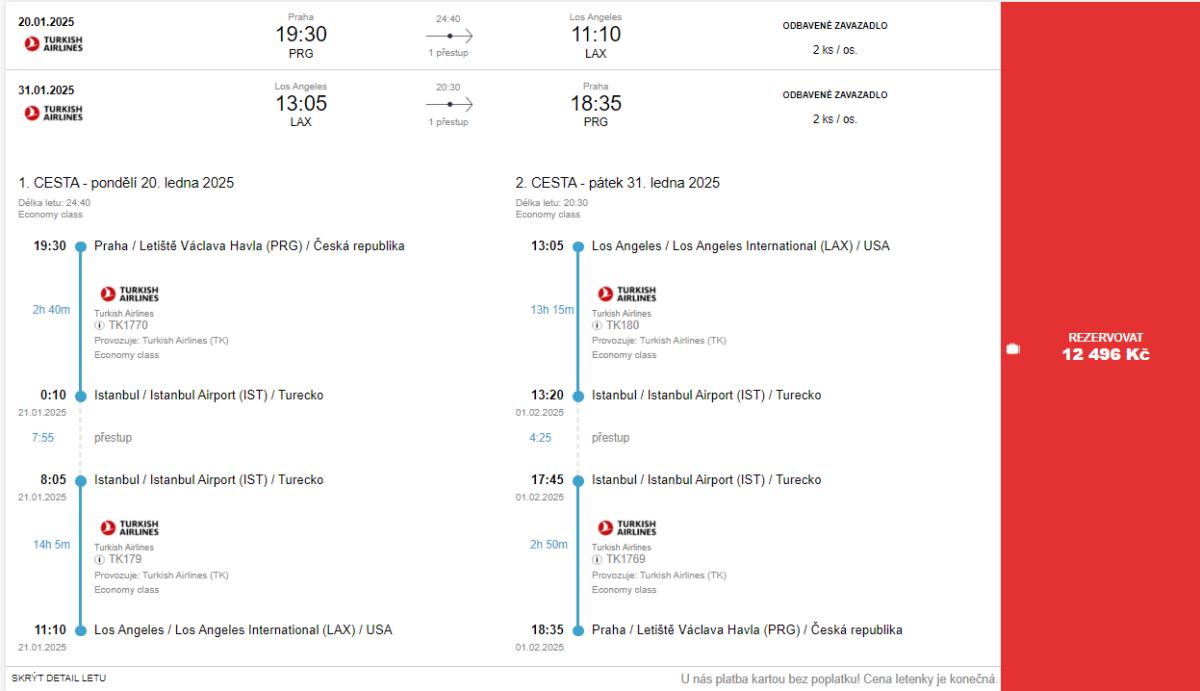Click timeline dot at 0:10 Istanbul arrival
Screen dimensions: 1200x691
[81, 395]
